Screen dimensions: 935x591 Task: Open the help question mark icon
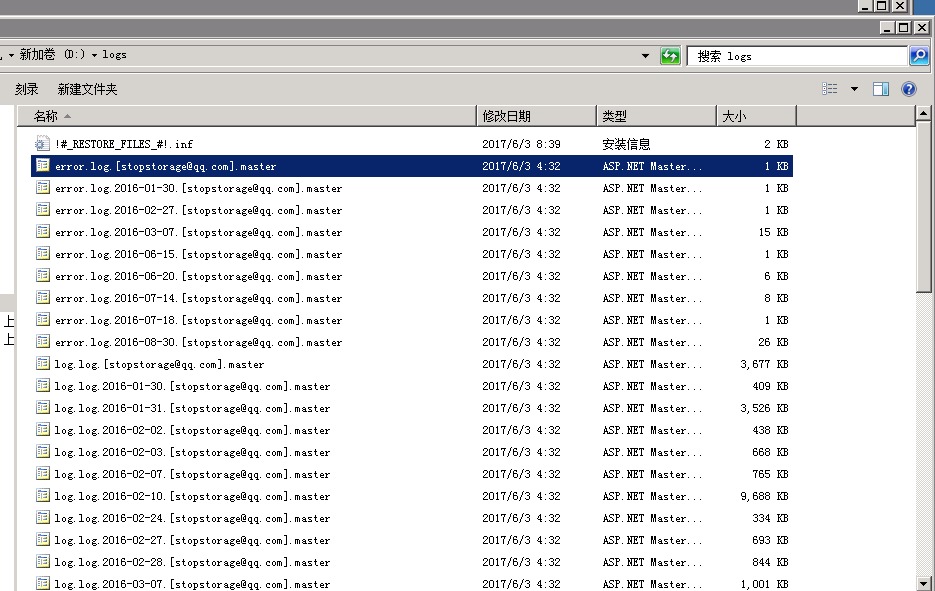[909, 89]
